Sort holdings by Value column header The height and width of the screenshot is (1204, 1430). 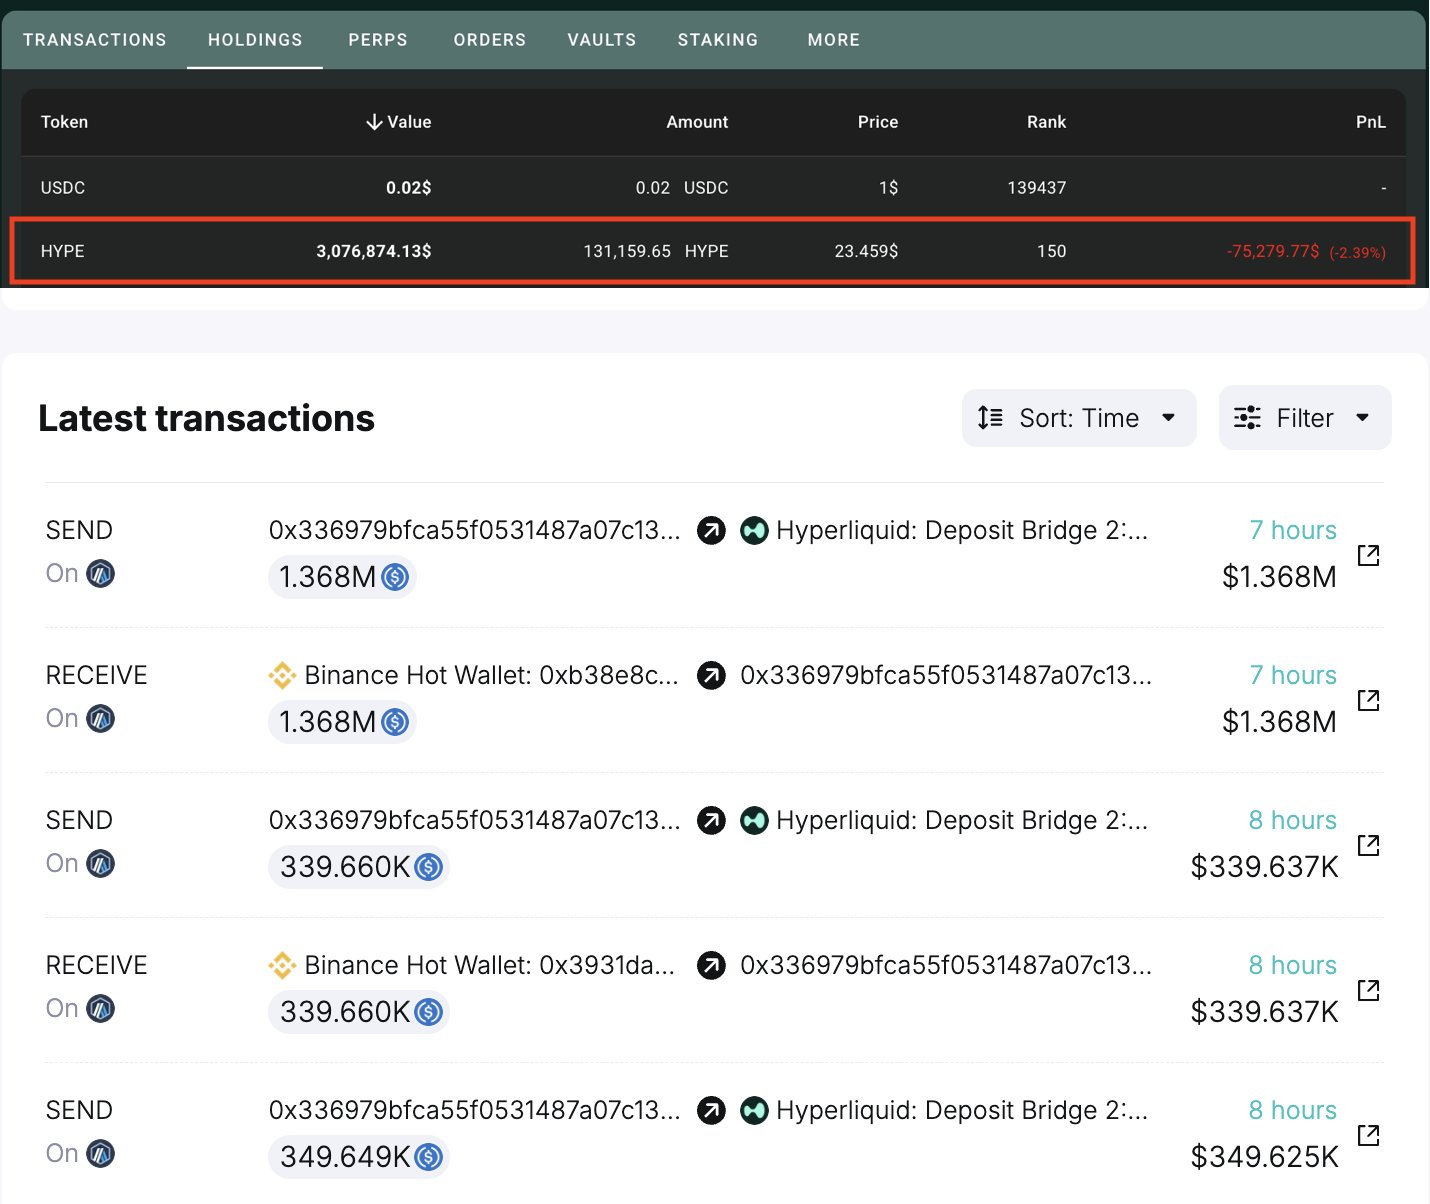click(399, 122)
